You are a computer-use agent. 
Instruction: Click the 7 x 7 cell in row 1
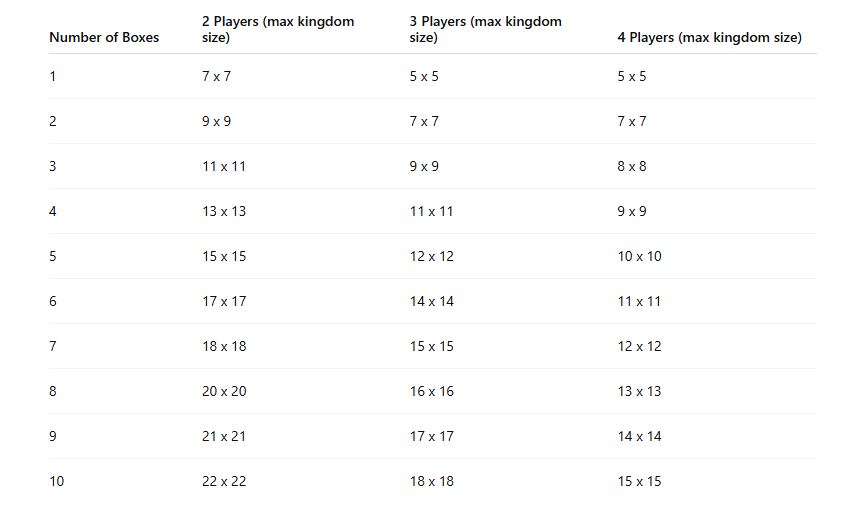coord(217,76)
